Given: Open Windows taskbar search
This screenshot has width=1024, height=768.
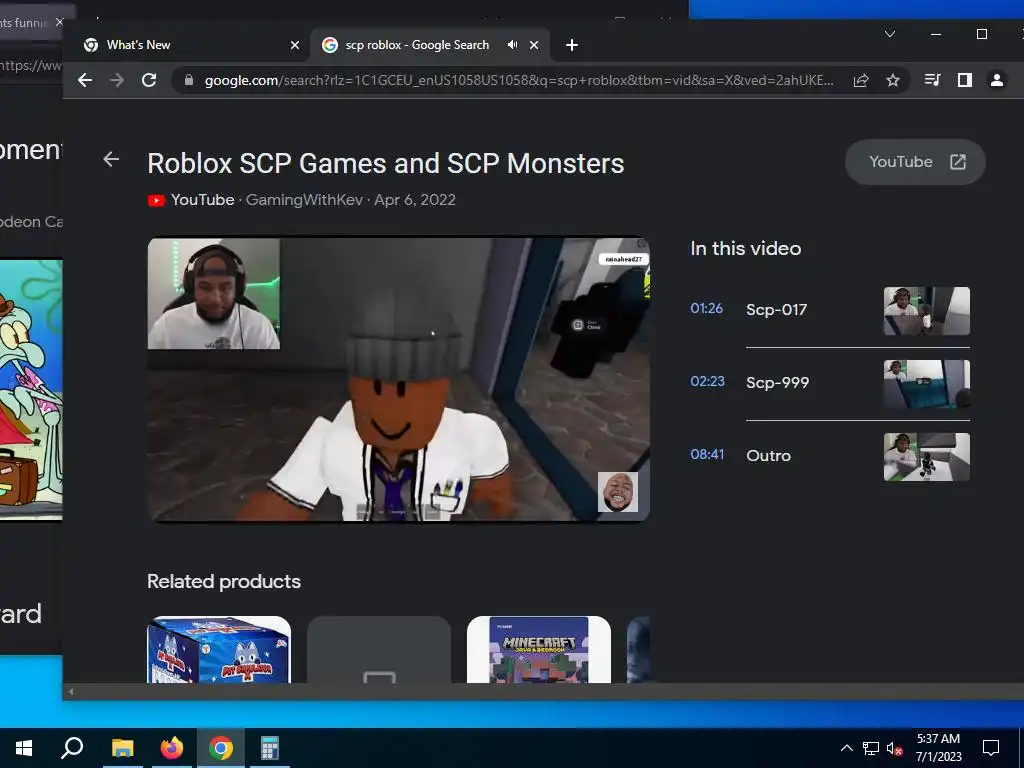Looking at the screenshot, I should (72, 748).
